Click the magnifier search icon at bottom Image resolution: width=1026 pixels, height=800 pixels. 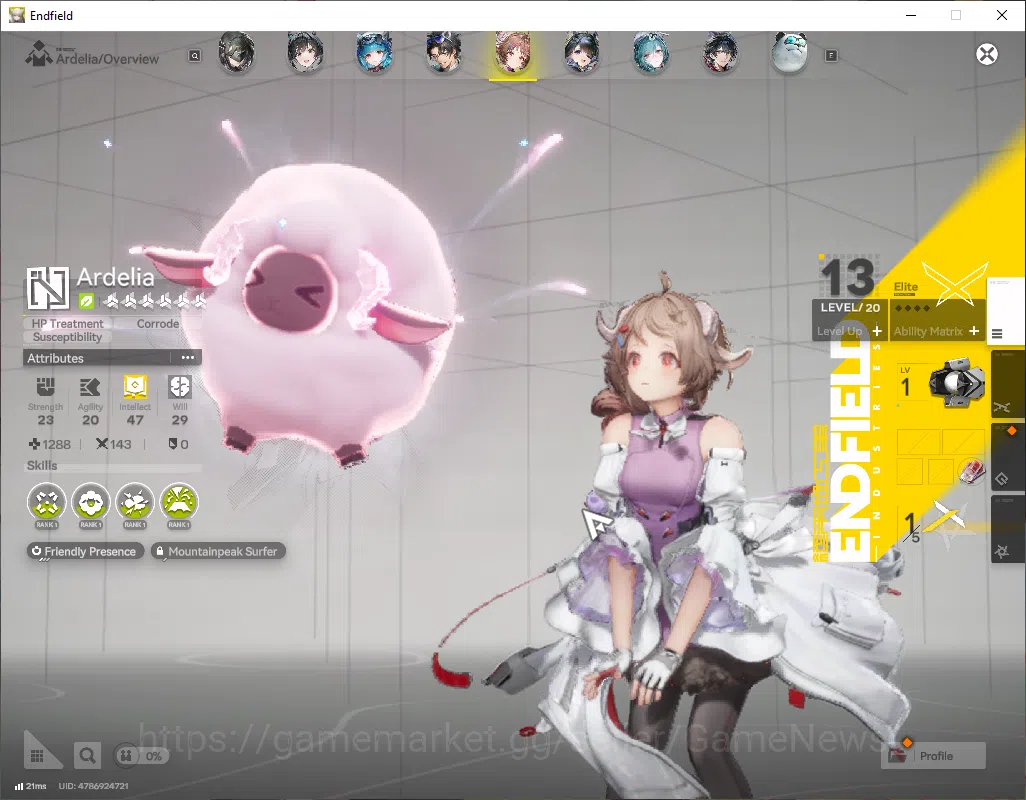coord(87,756)
